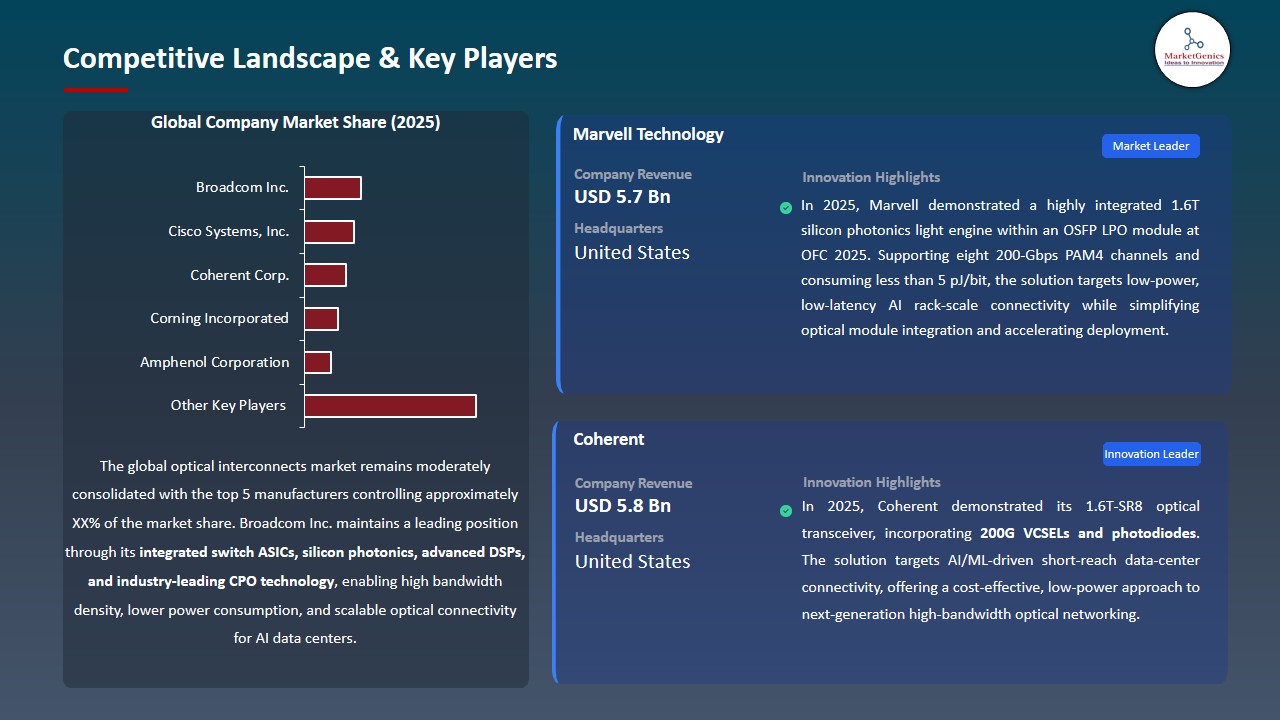The width and height of the screenshot is (1280, 720).
Task: Select the Coherent Corp. bar
Action: [x=325, y=275]
